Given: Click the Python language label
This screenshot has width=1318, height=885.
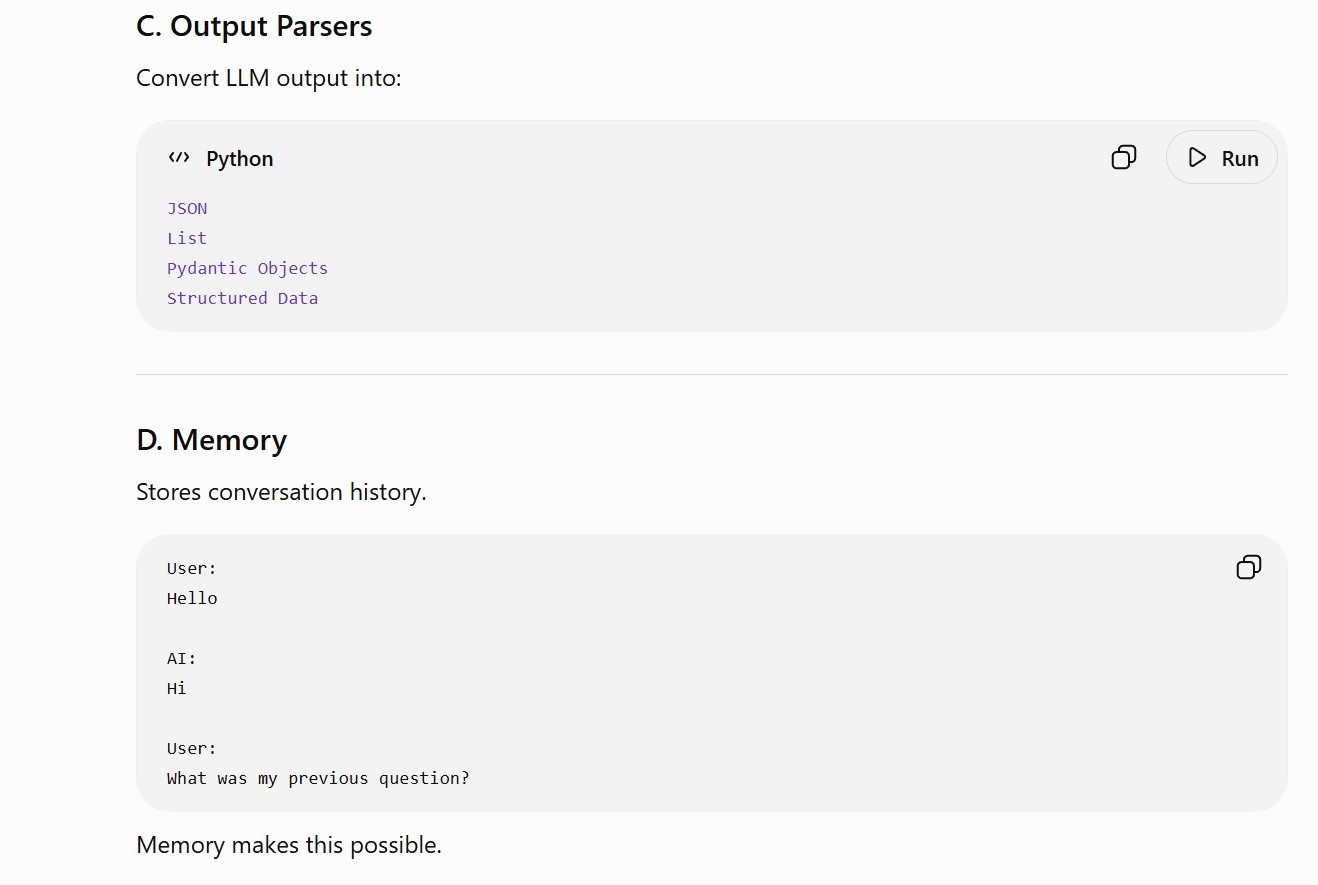Looking at the screenshot, I should (x=240, y=159).
